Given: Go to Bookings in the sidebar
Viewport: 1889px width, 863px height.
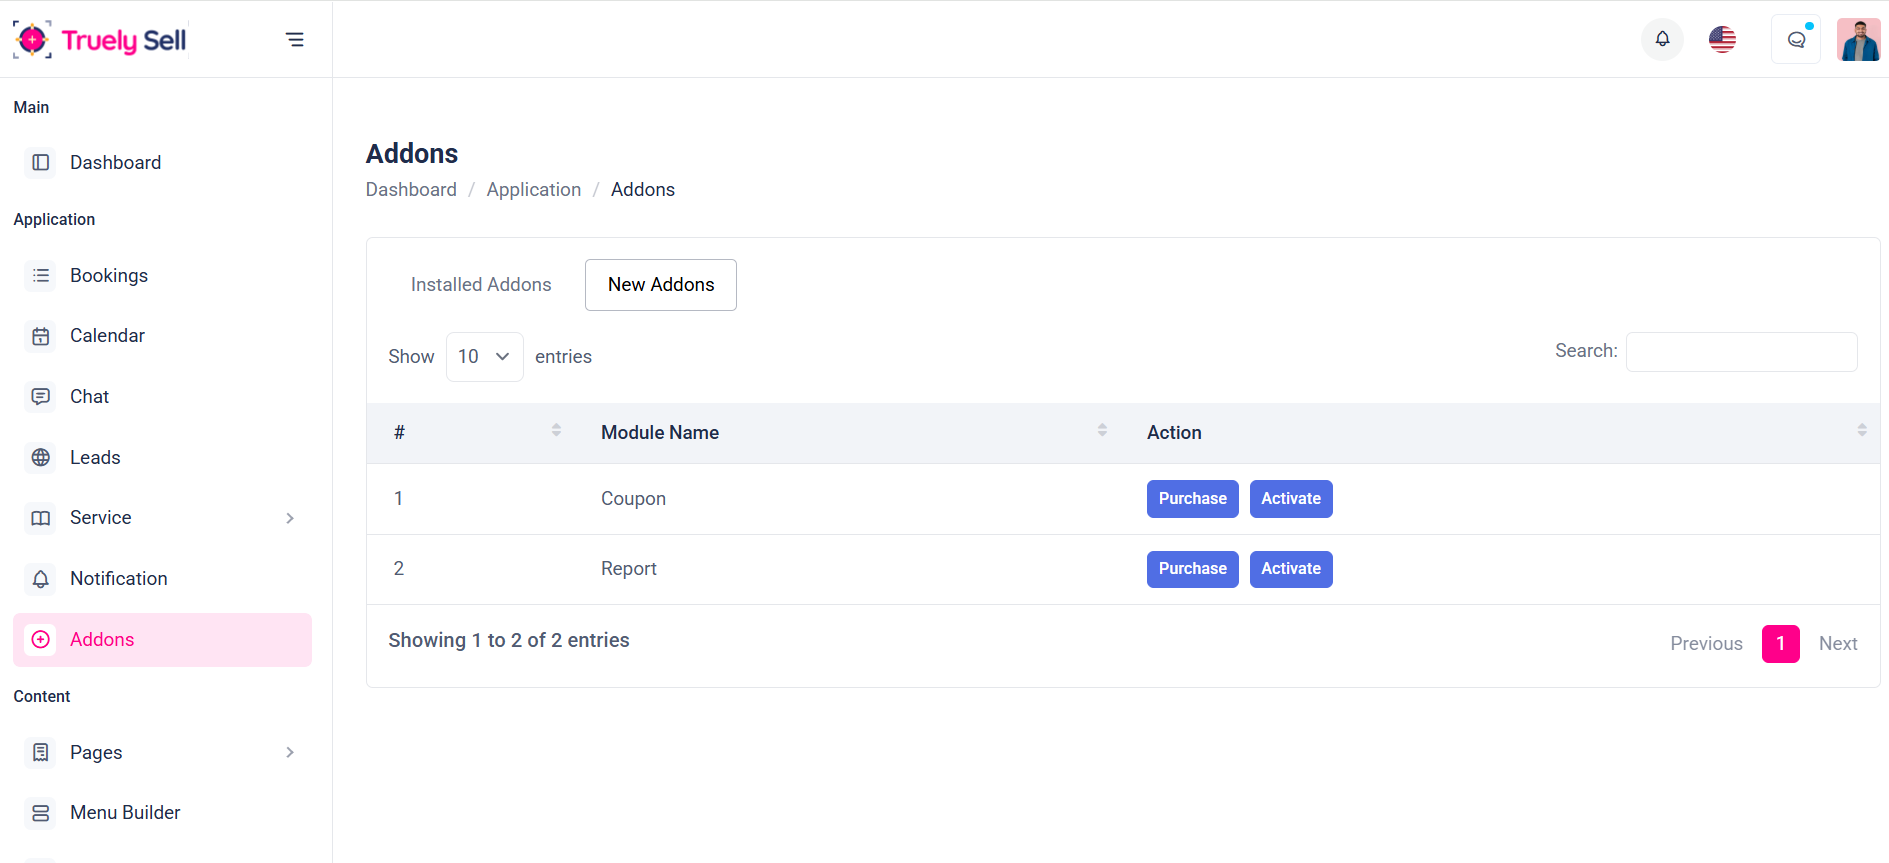Looking at the screenshot, I should pyautogui.click(x=109, y=275).
